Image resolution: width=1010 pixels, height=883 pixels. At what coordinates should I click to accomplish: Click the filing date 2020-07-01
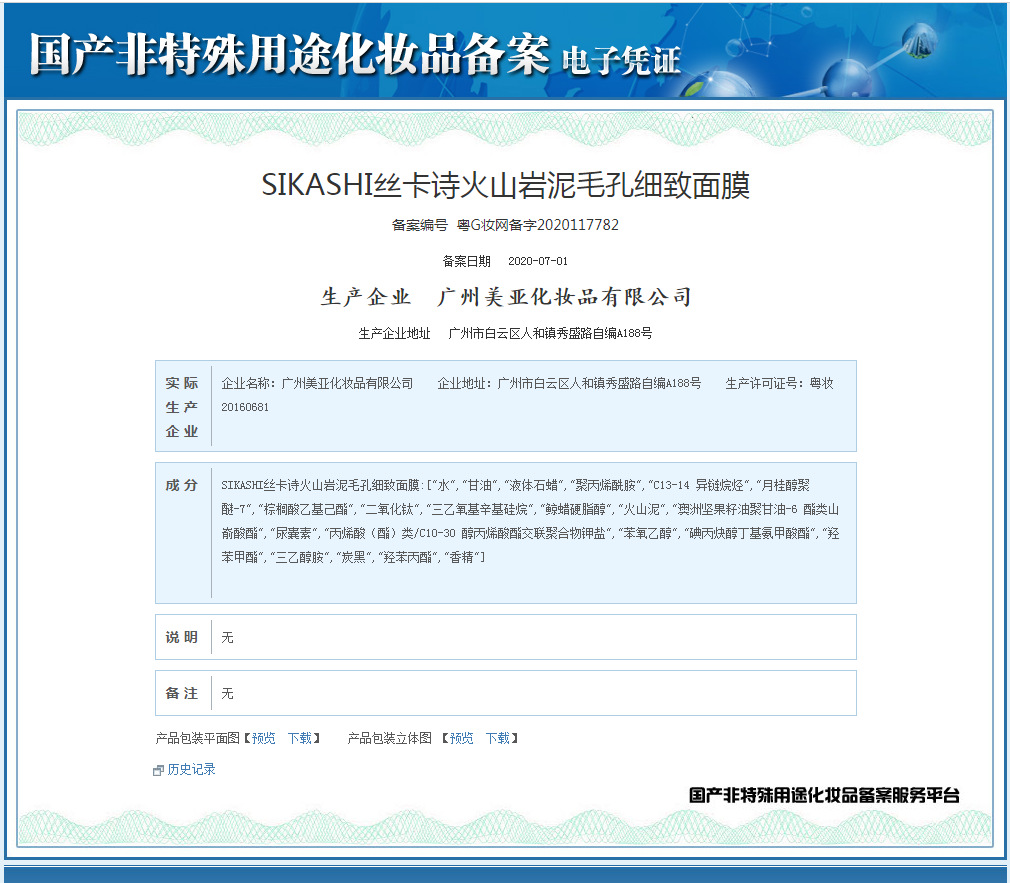pyautogui.click(x=538, y=261)
